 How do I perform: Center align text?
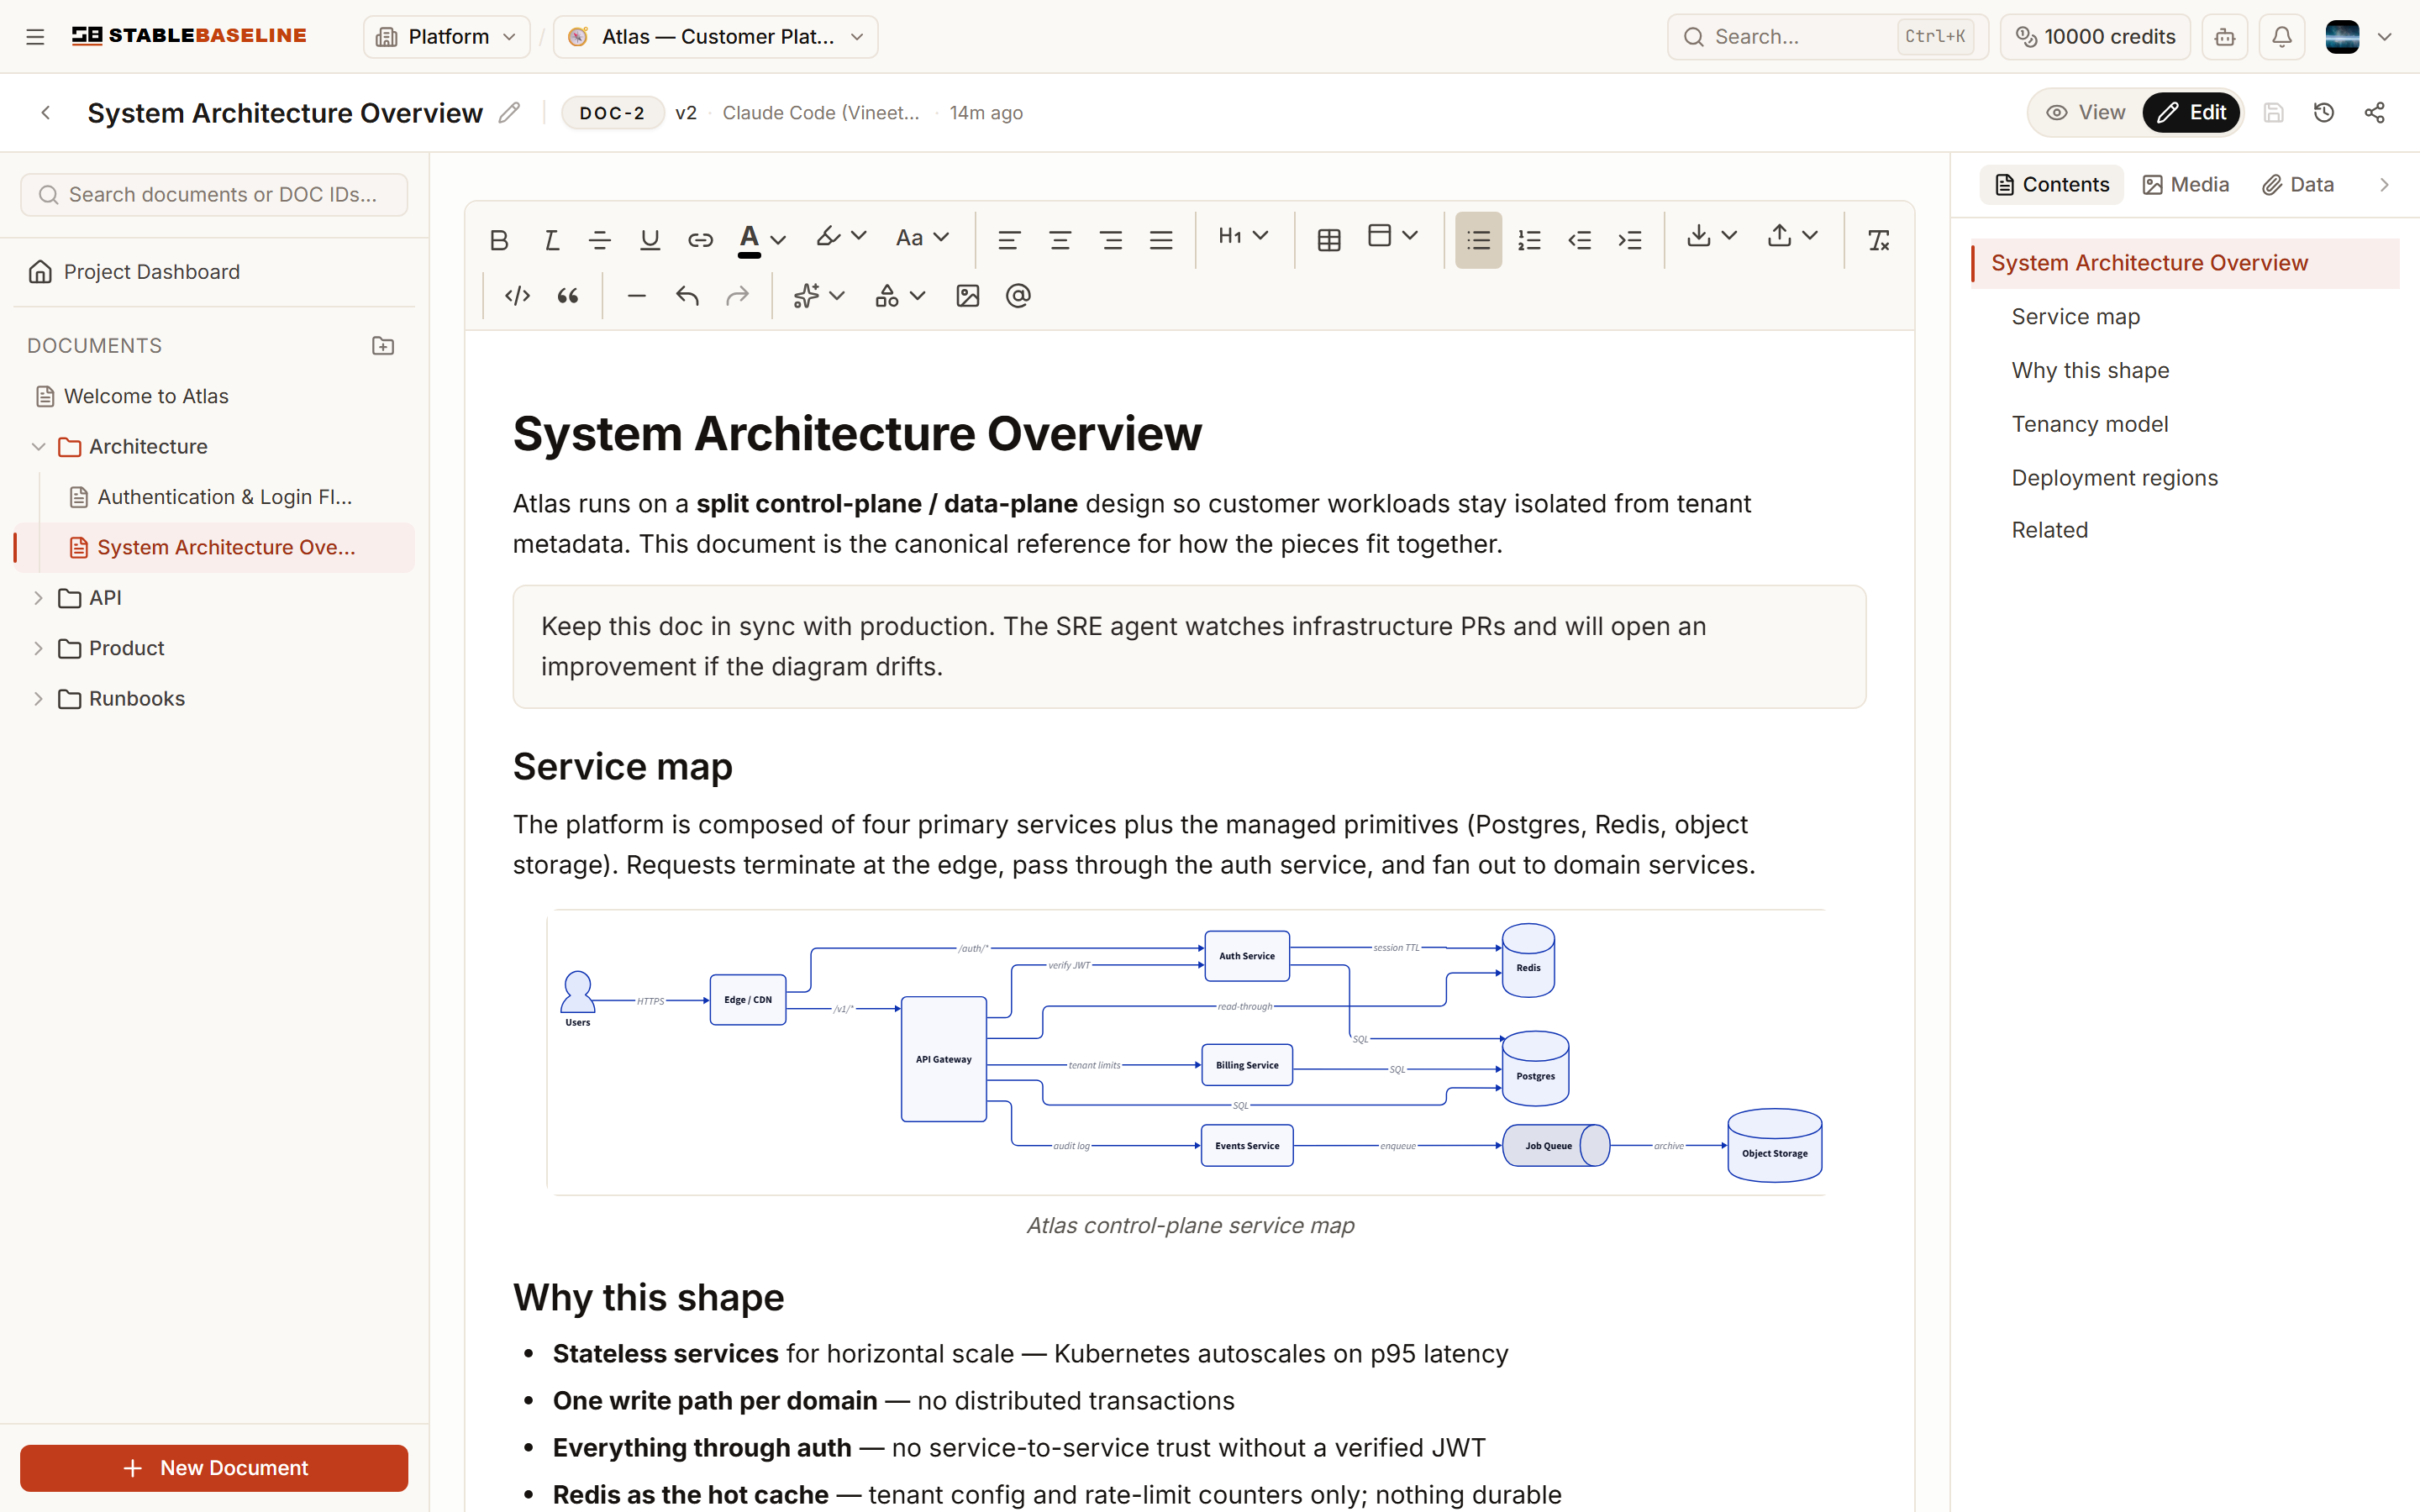pos(1060,240)
